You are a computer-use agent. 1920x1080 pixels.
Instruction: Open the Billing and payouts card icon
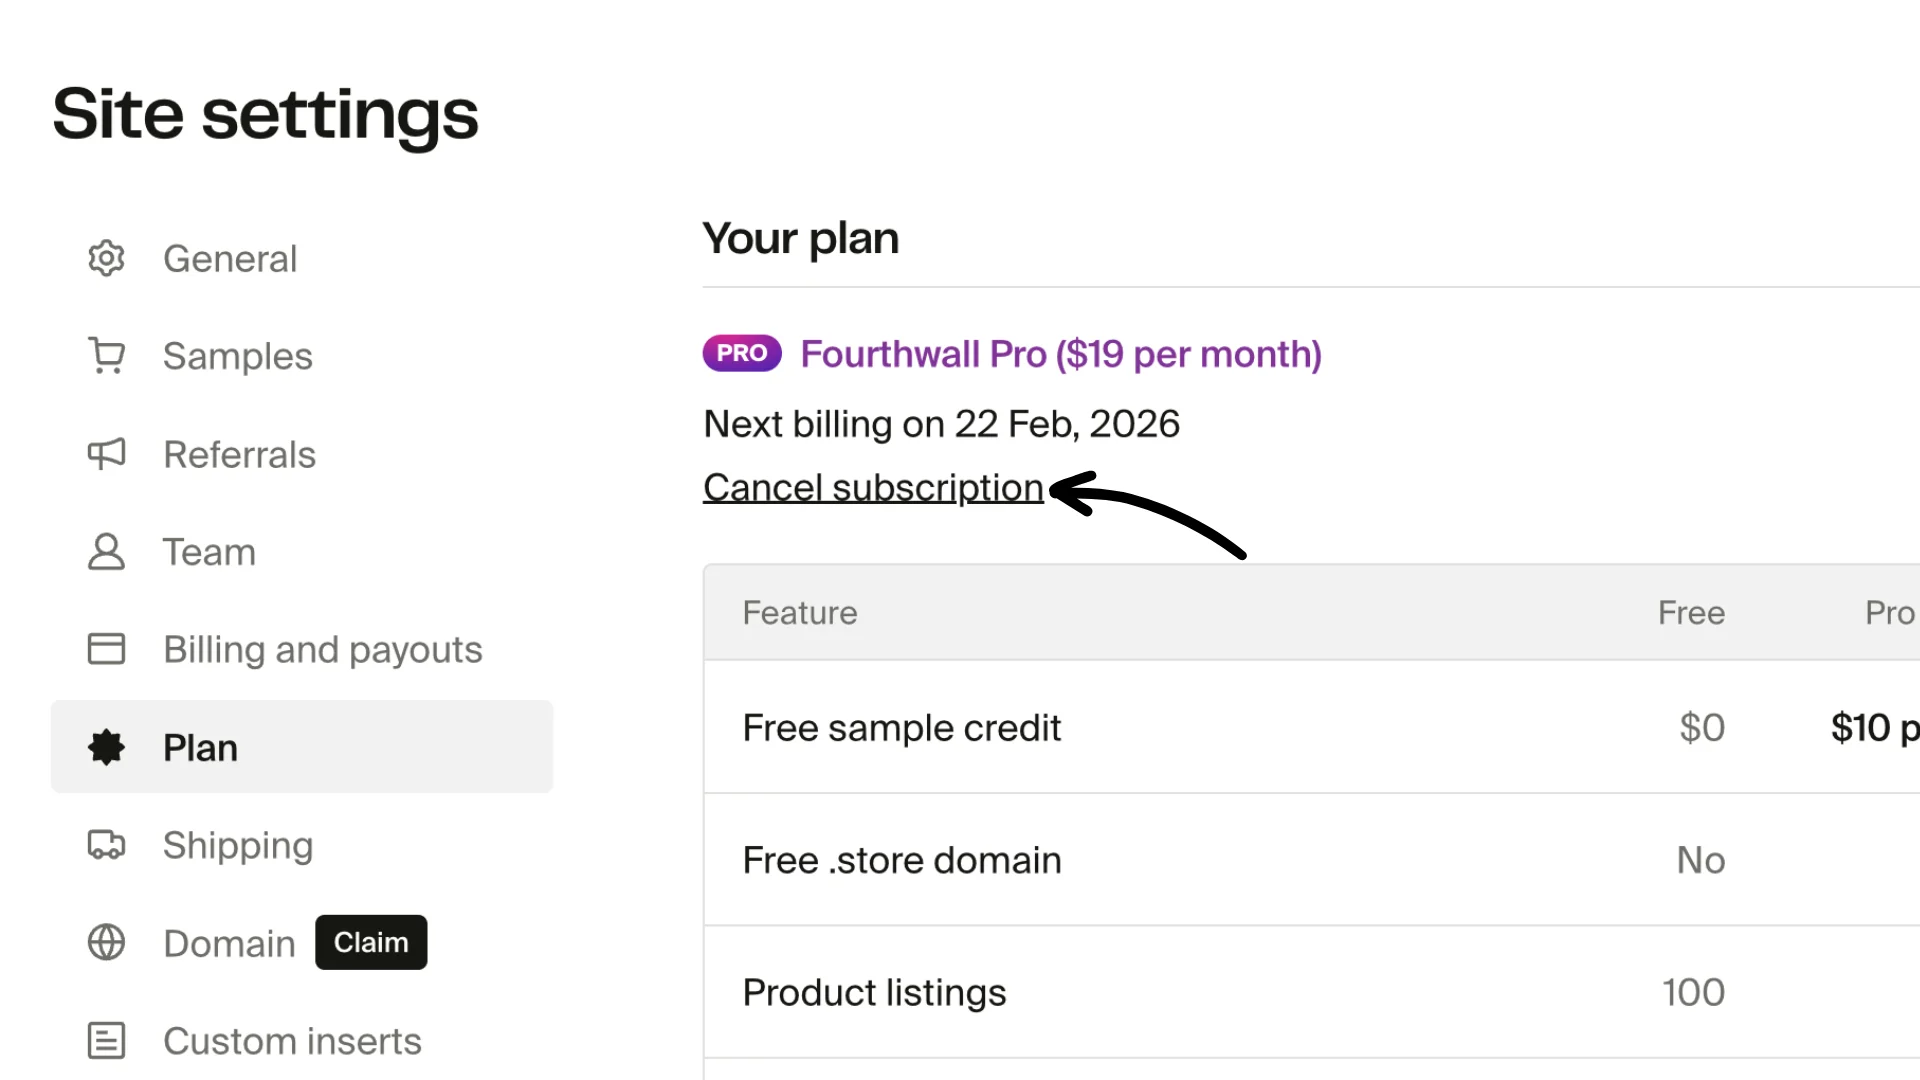tap(106, 649)
